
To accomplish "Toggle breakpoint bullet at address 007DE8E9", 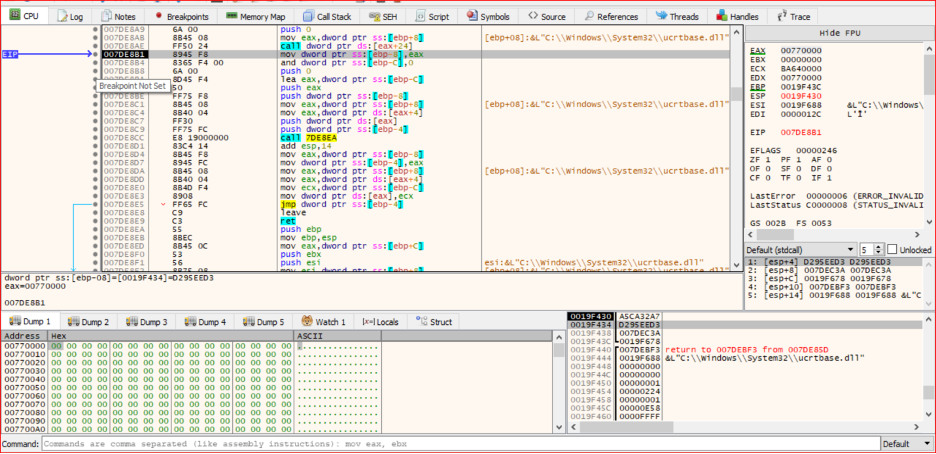I will pos(96,221).
